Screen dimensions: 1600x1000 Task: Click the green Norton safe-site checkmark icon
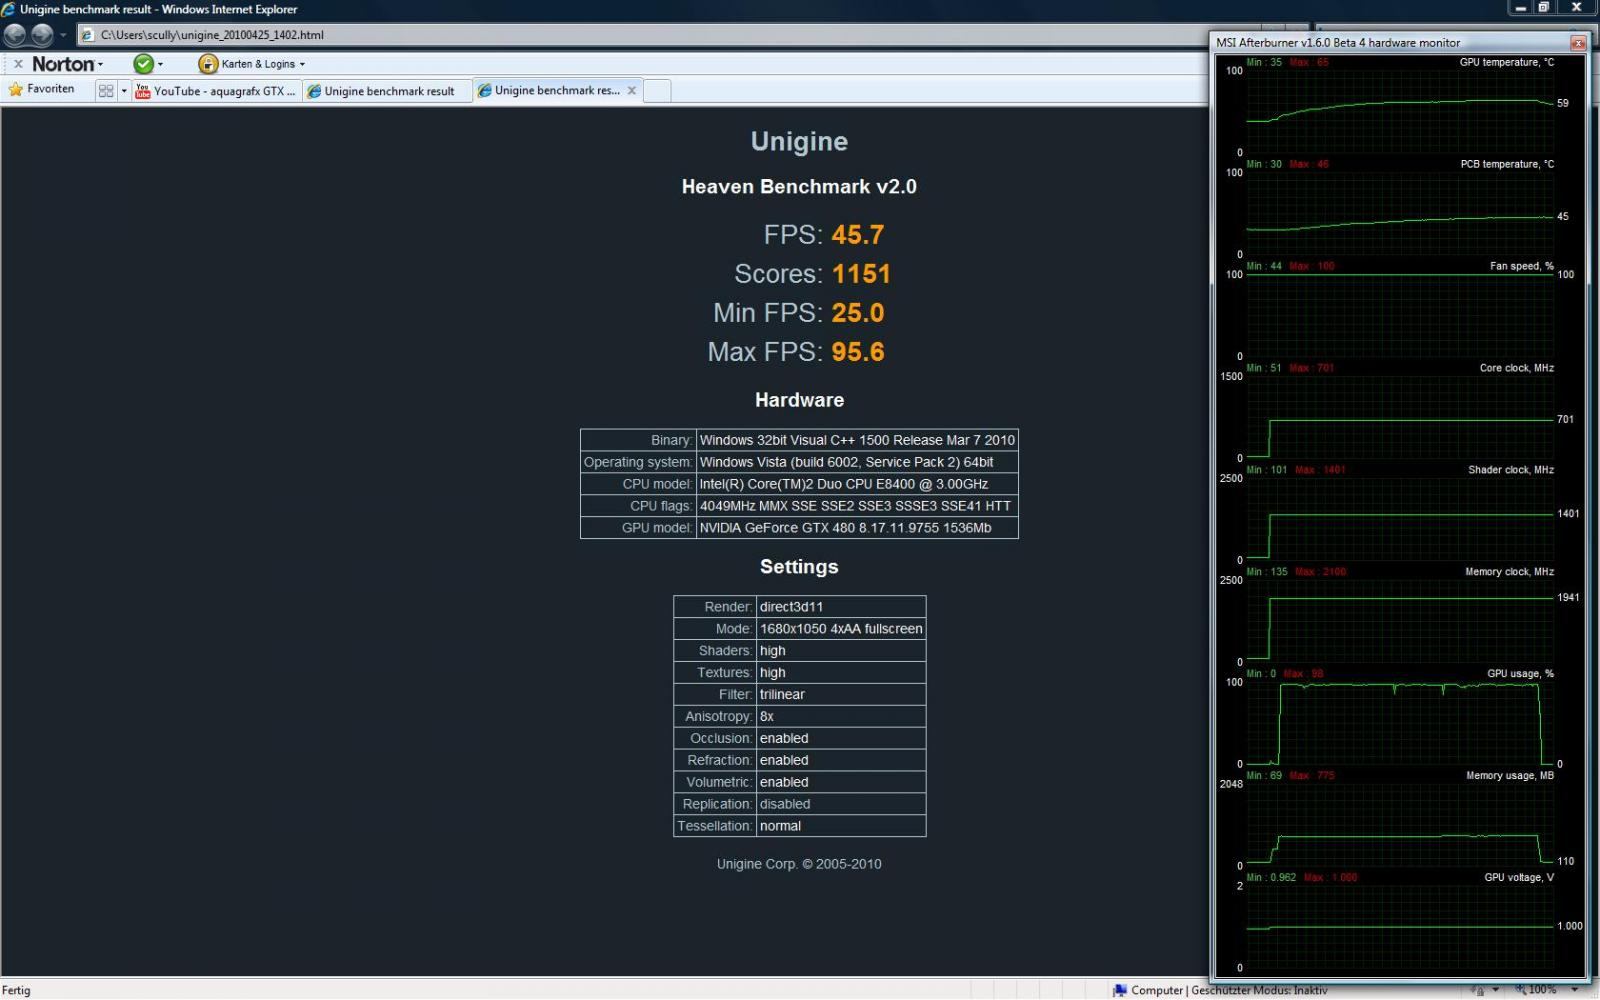[x=144, y=64]
